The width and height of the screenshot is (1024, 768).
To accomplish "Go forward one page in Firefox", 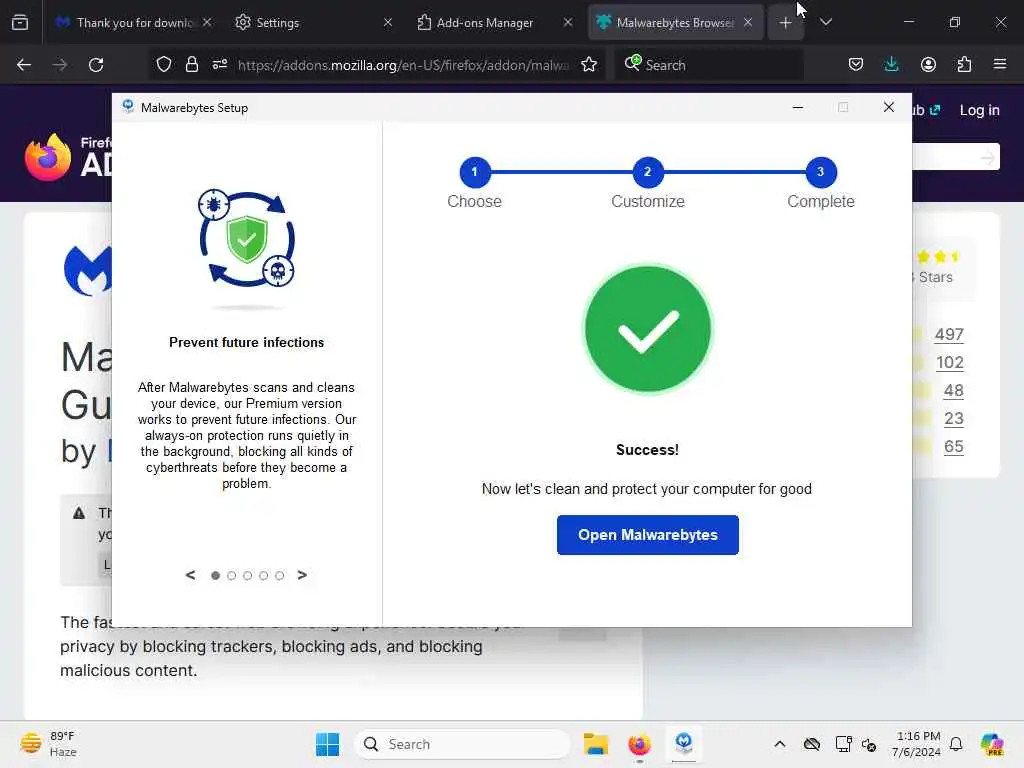I will point(60,65).
